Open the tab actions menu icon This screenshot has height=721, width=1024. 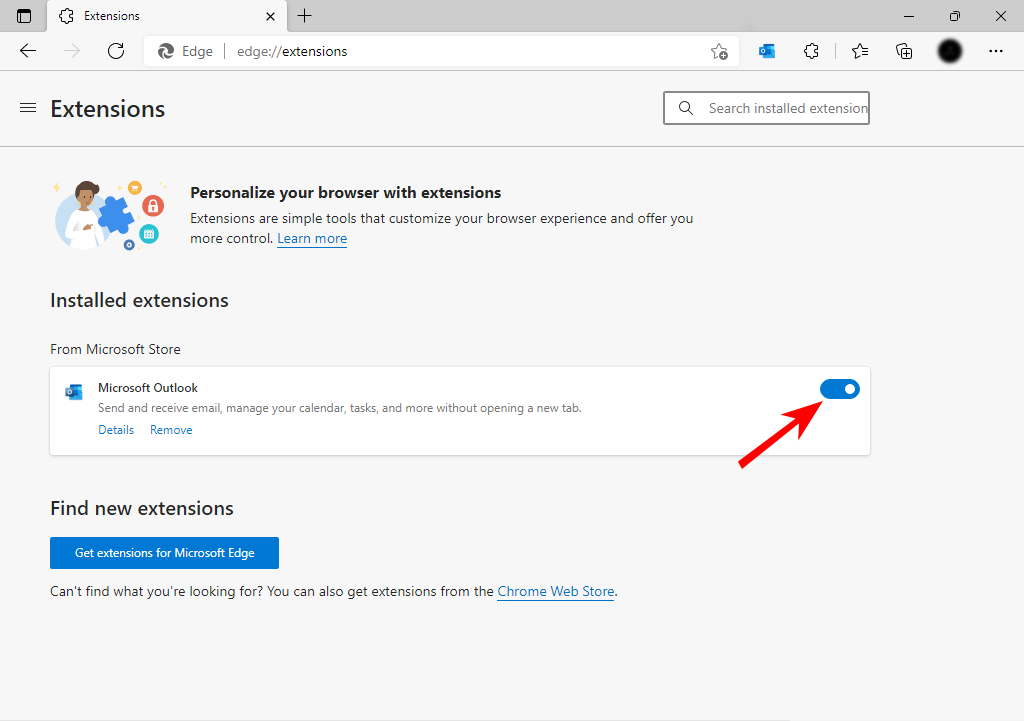pos(24,16)
